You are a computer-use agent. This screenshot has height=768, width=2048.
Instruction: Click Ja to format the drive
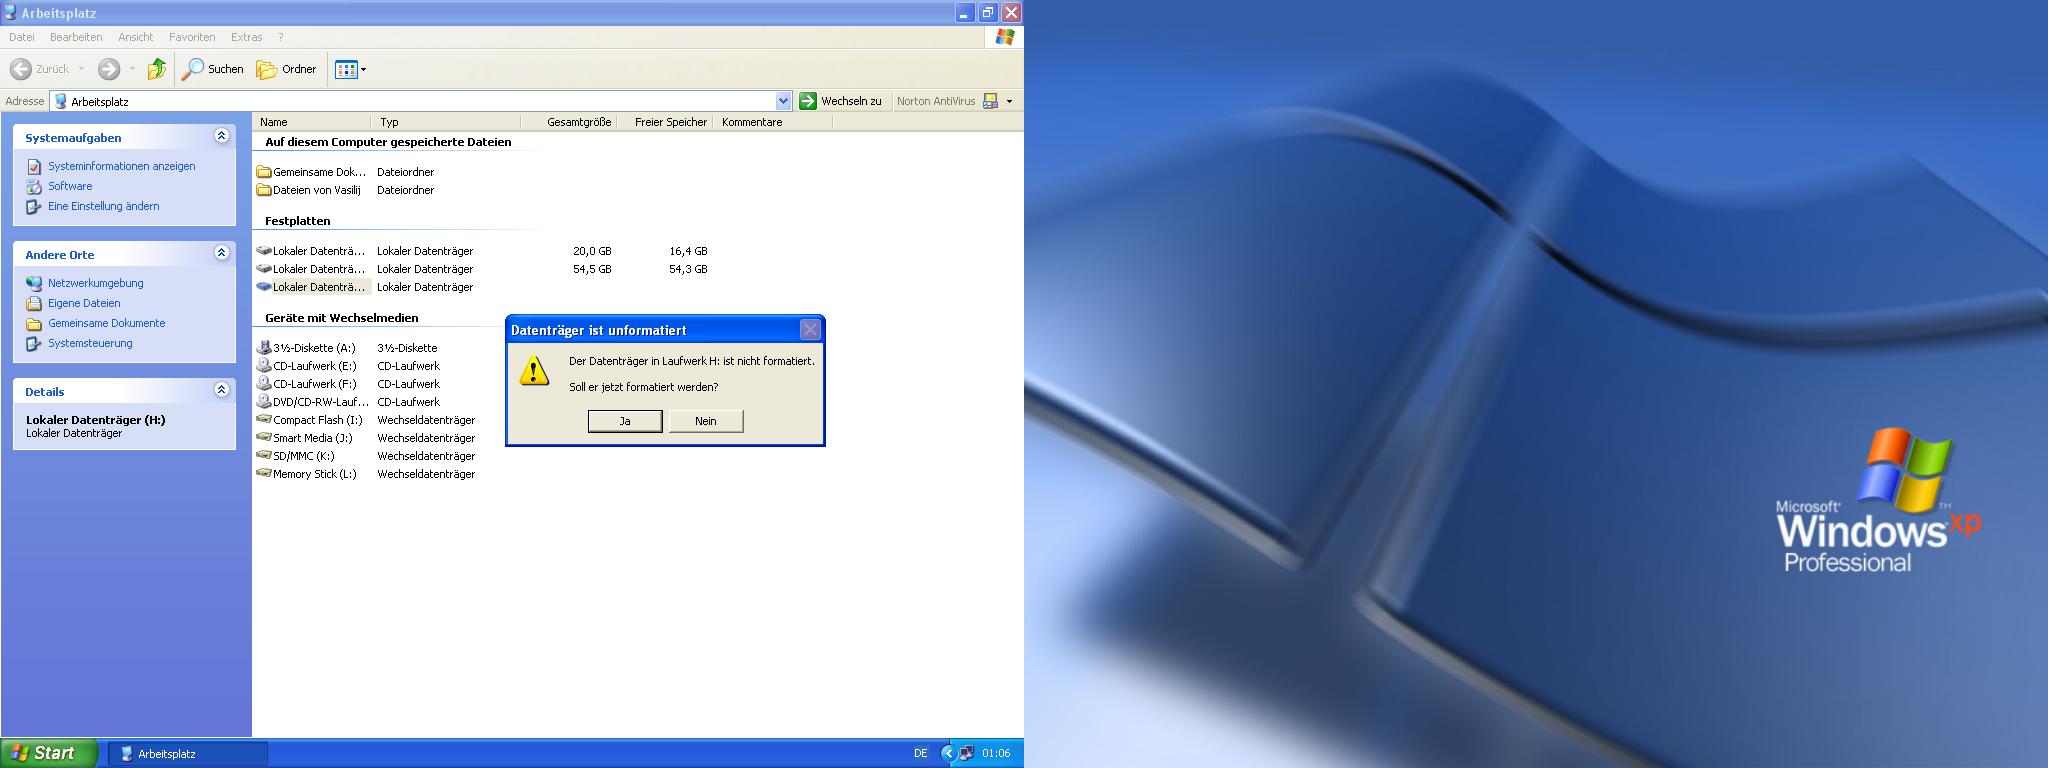pos(625,421)
